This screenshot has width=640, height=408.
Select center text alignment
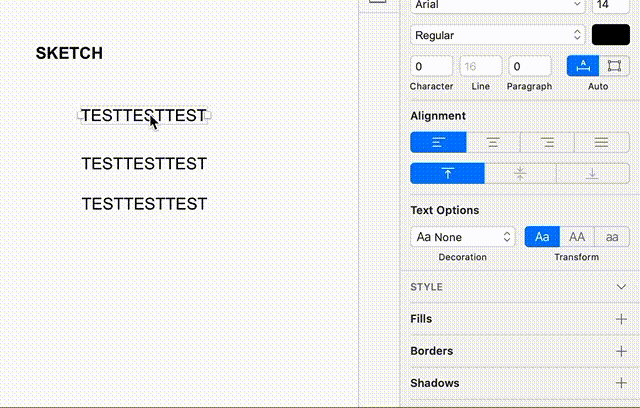pos(493,142)
